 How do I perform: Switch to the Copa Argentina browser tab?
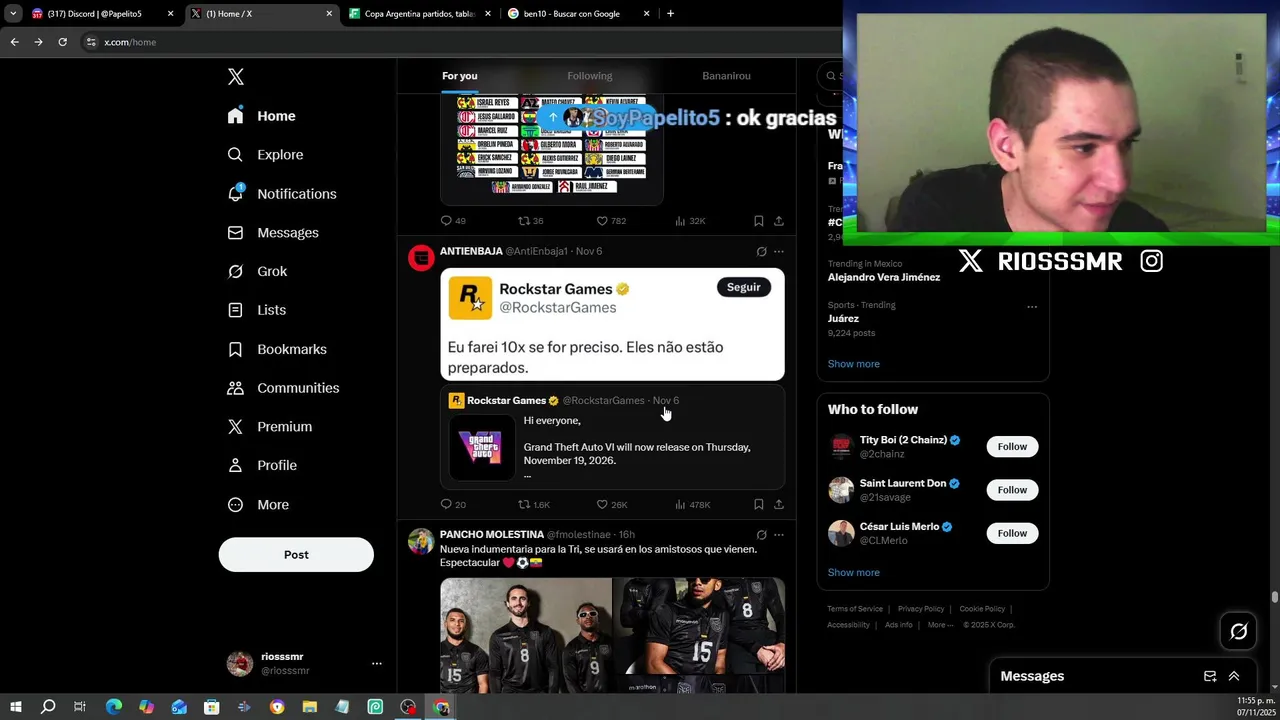coord(420,14)
